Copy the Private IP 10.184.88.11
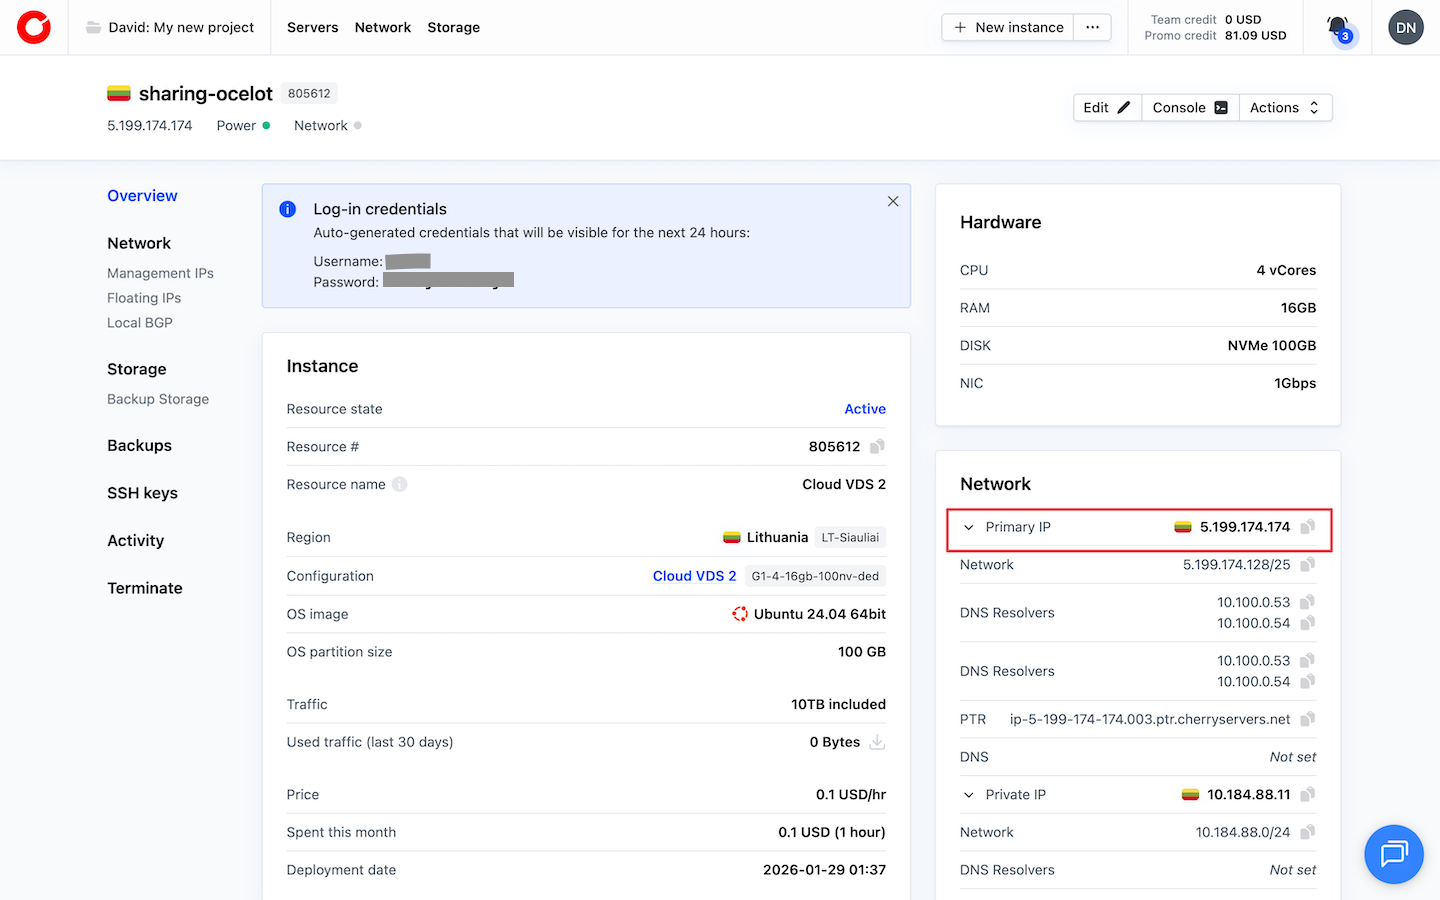The height and width of the screenshot is (900, 1440). click(1307, 795)
